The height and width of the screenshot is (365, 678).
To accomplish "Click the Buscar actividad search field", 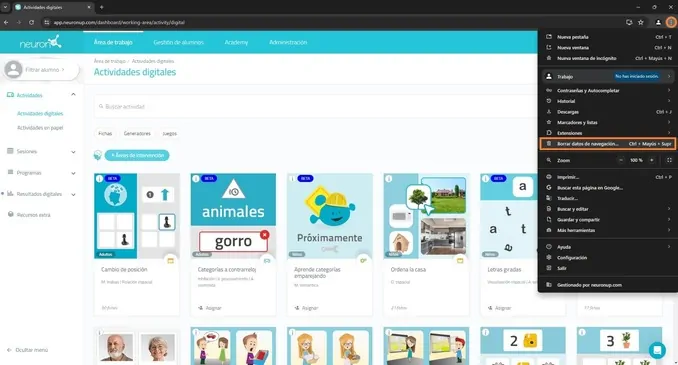I will (316, 106).
